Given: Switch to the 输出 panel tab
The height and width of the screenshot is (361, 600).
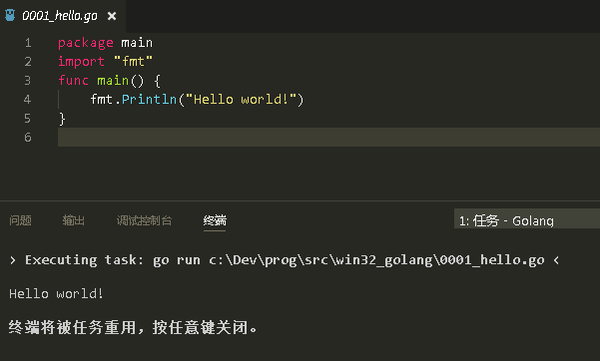Looking at the screenshot, I should click(x=73, y=221).
